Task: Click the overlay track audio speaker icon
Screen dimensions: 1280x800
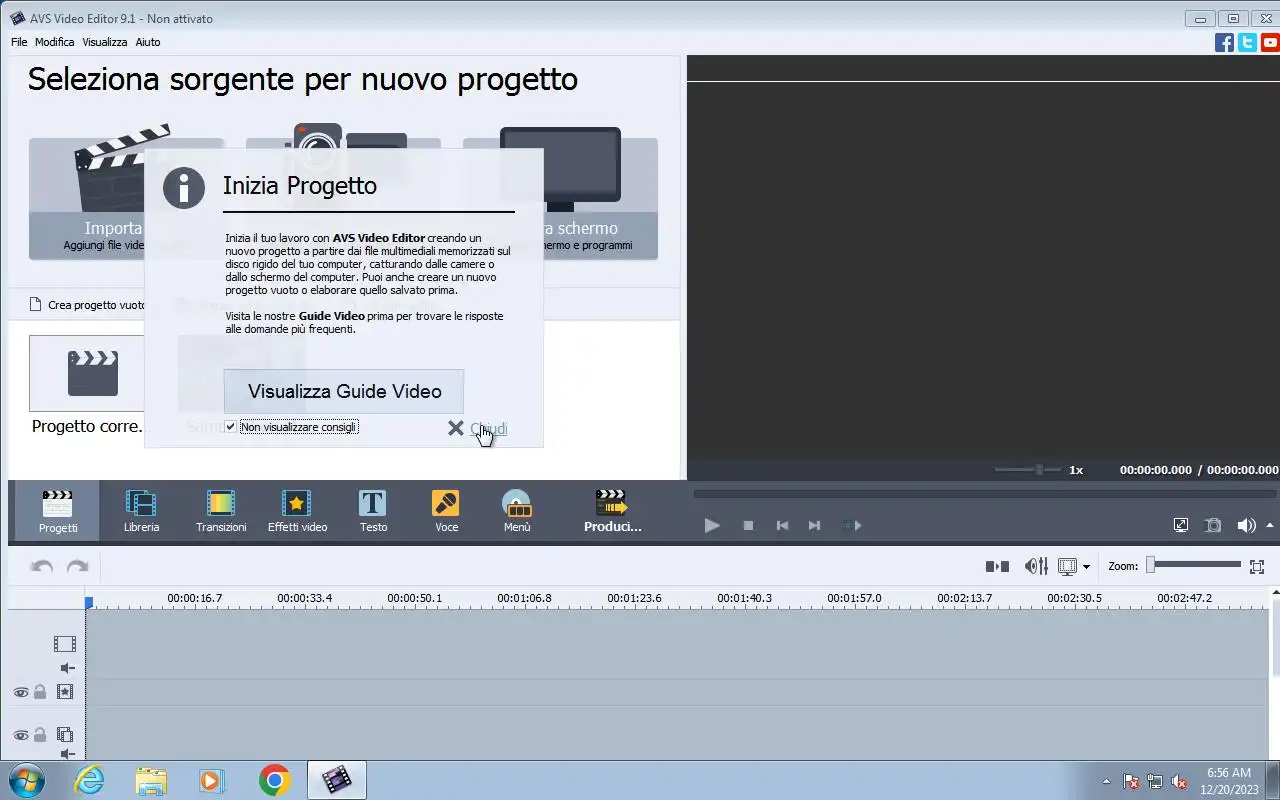Action: pyautogui.click(x=67, y=754)
